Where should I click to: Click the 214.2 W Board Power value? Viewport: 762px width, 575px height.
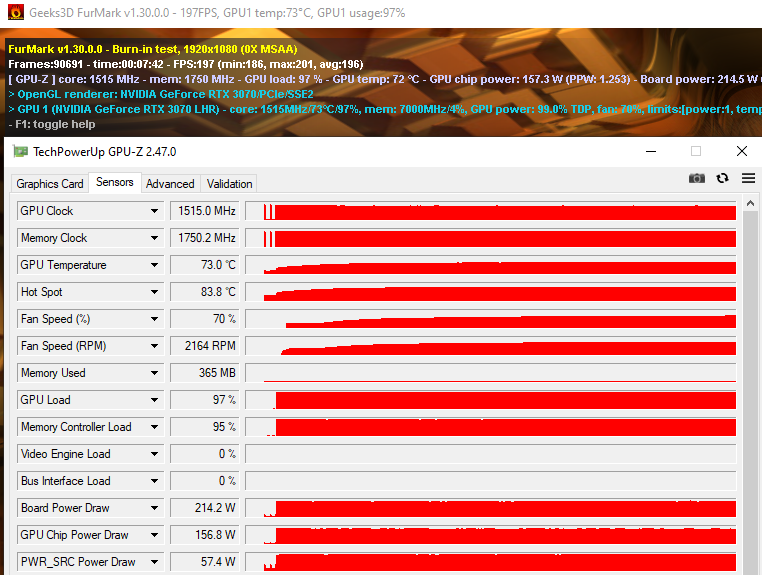[x=205, y=508]
